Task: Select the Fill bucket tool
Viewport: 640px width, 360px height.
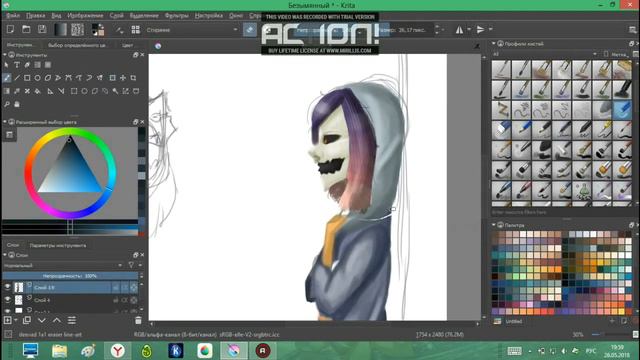Action: point(38,91)
